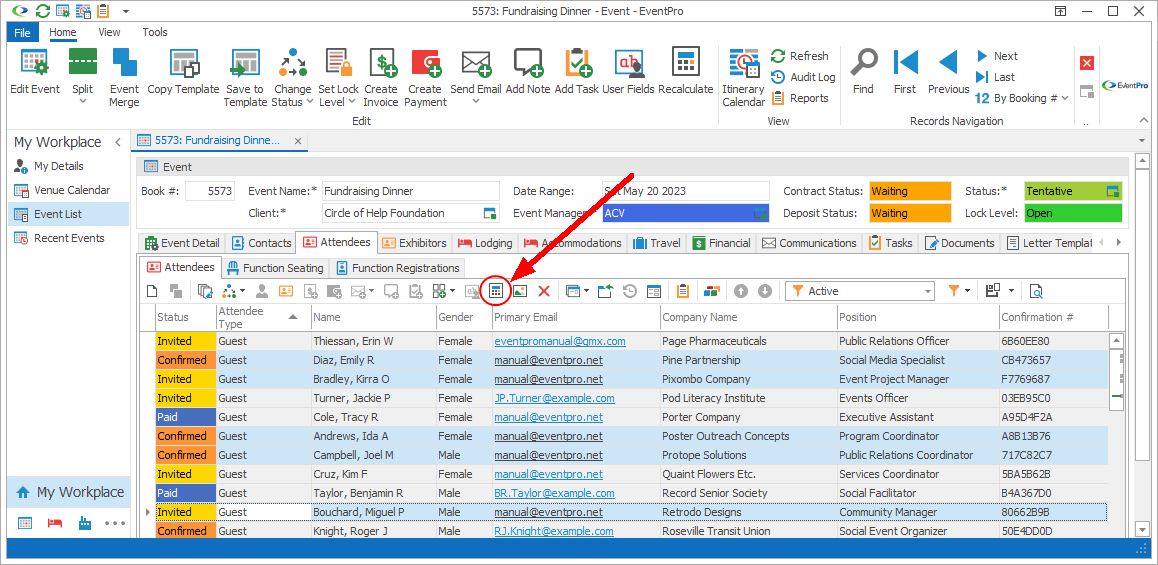Click the Event Name input field
This screenshot has width=1158, height=565.
pyautogui.click(x=411, y=191)
